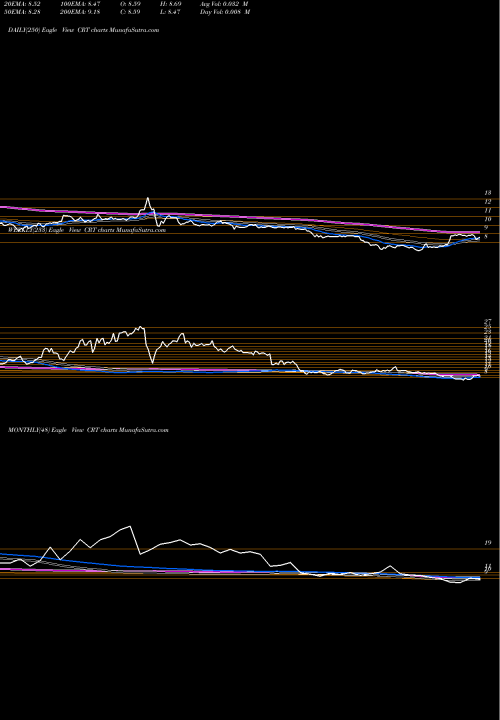
Task: Click the 10 price label on the daily axis
Action: [x=488, y=219]
